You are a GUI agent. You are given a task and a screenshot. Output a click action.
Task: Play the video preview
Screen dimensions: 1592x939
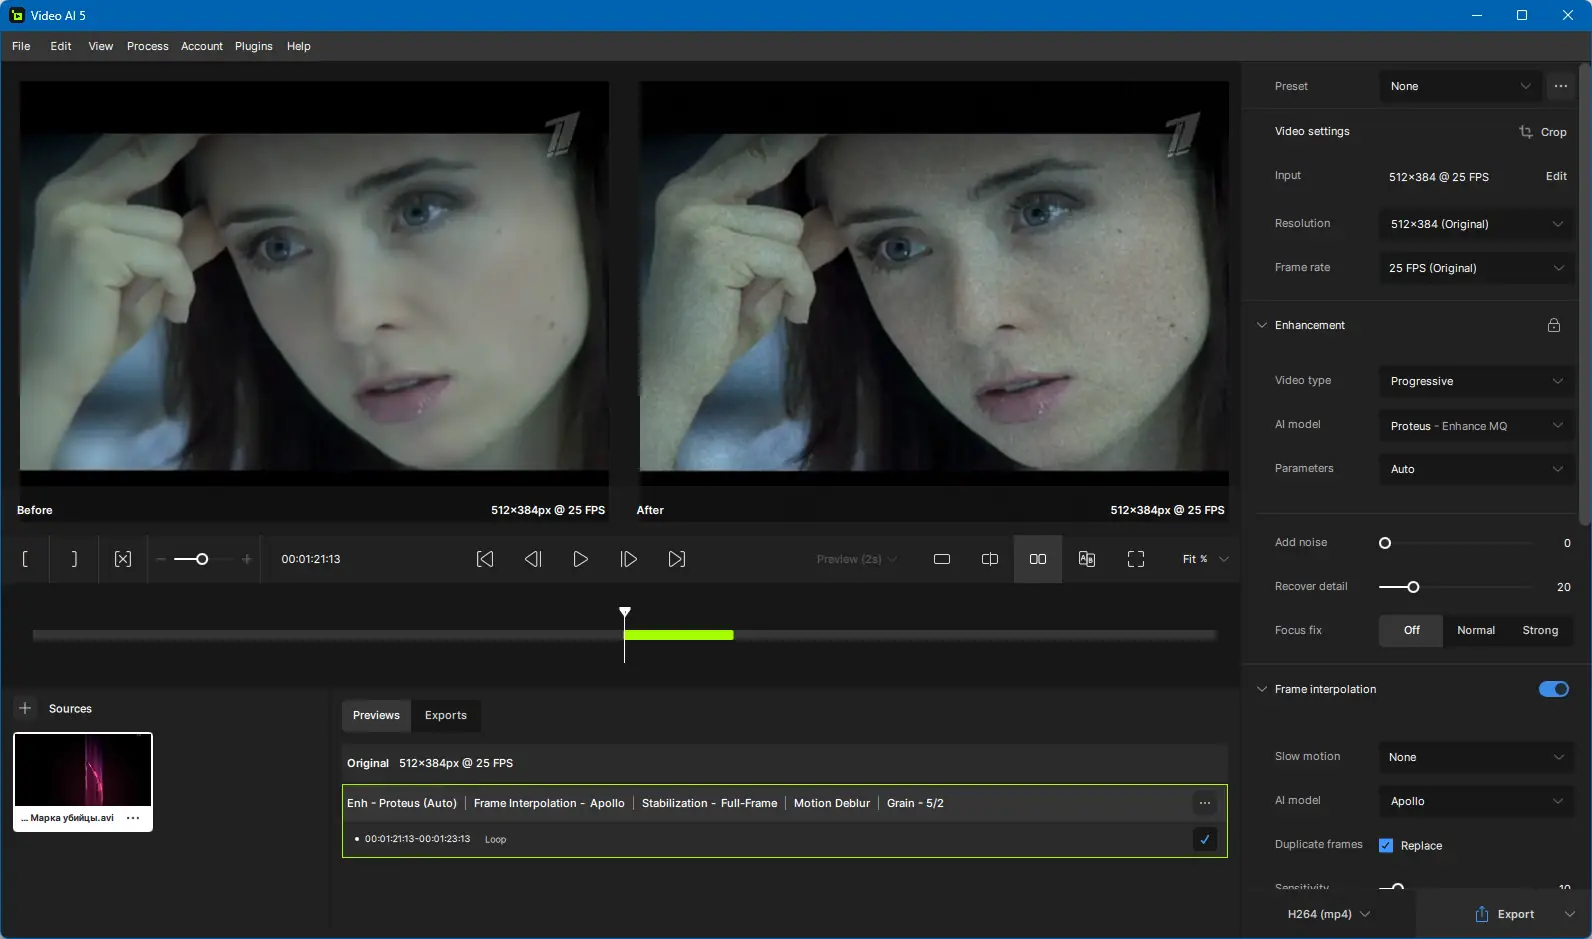580,559
